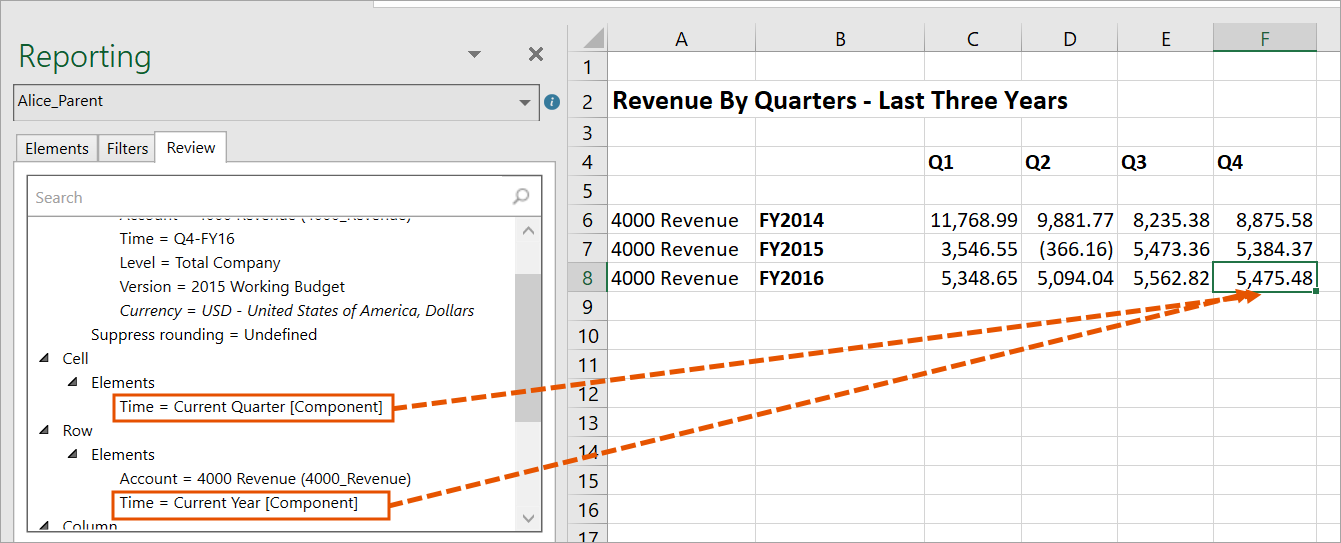This screenshot has height=543, width=1341.
Task: Select the 'Currency = USD' entry
Action: [297, 311]
